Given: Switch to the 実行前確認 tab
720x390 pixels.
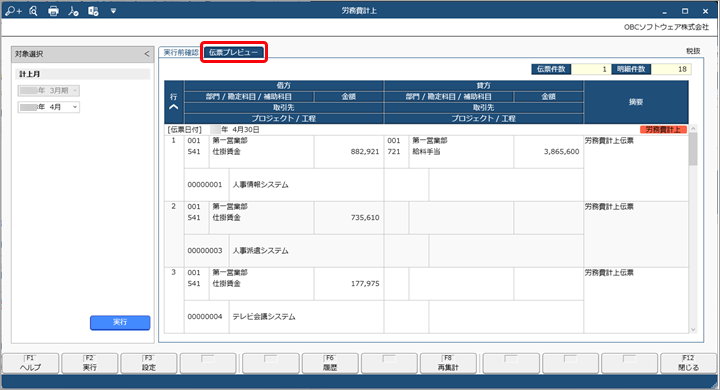Looking at the screenshot, I should 181,52.
